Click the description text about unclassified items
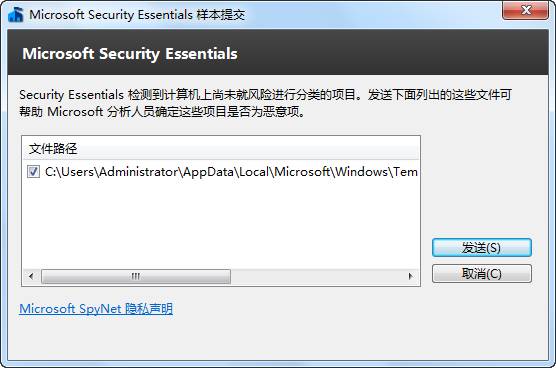Viewport: 556px width, 368px height. tap(265, 95)
